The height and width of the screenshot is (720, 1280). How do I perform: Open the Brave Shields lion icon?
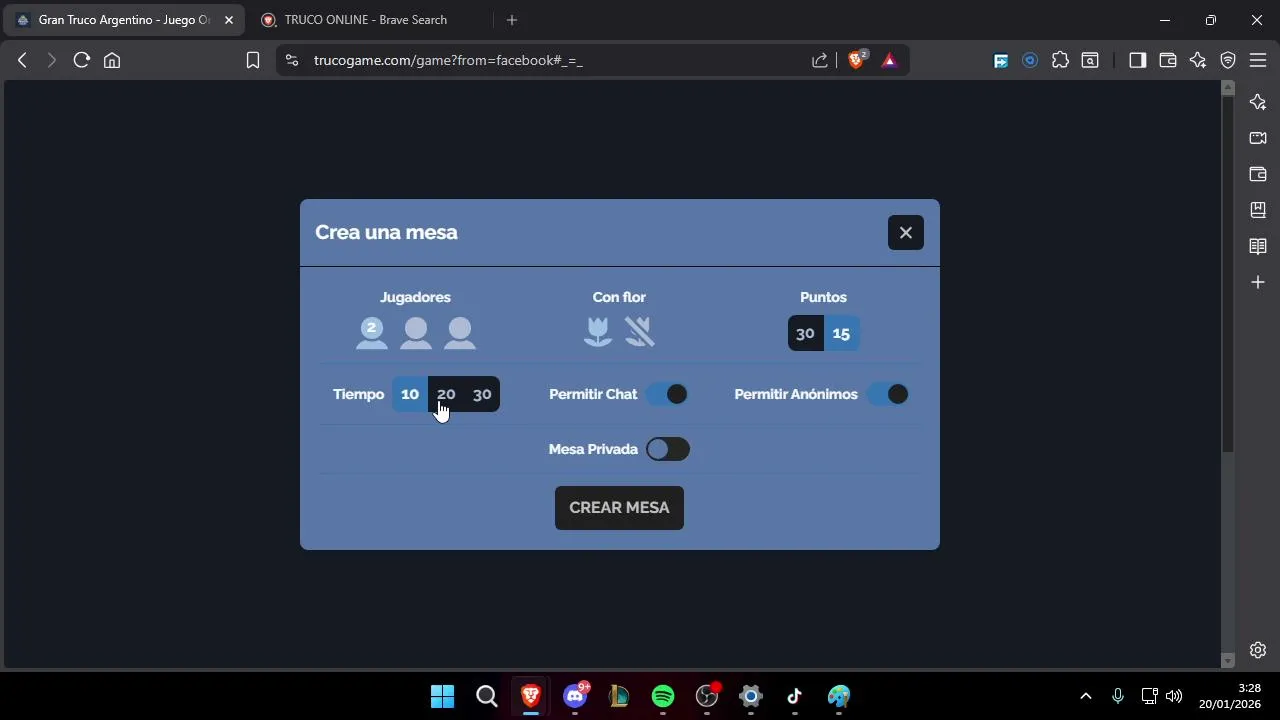[x=856, y=60]
